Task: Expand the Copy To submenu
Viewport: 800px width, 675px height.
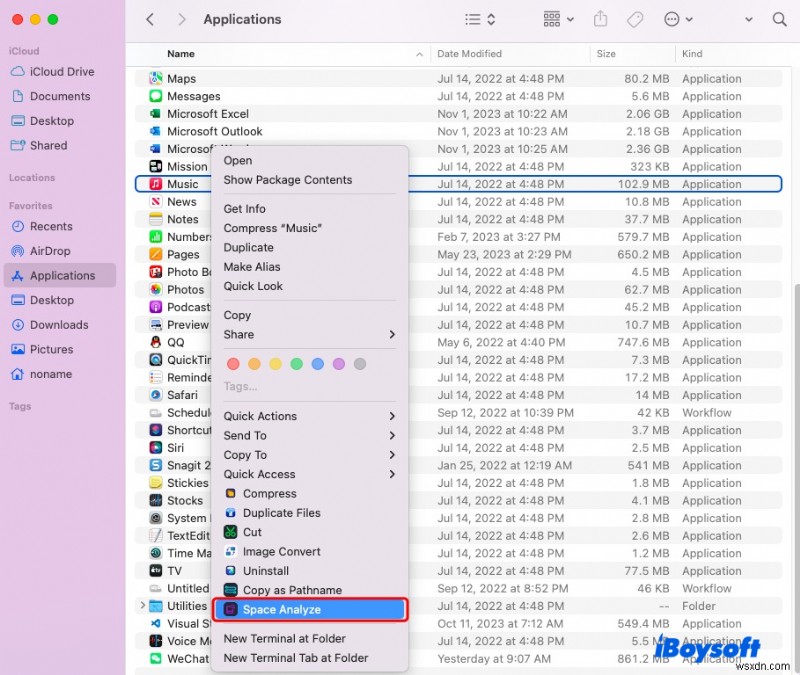Action: click(309, 455)
